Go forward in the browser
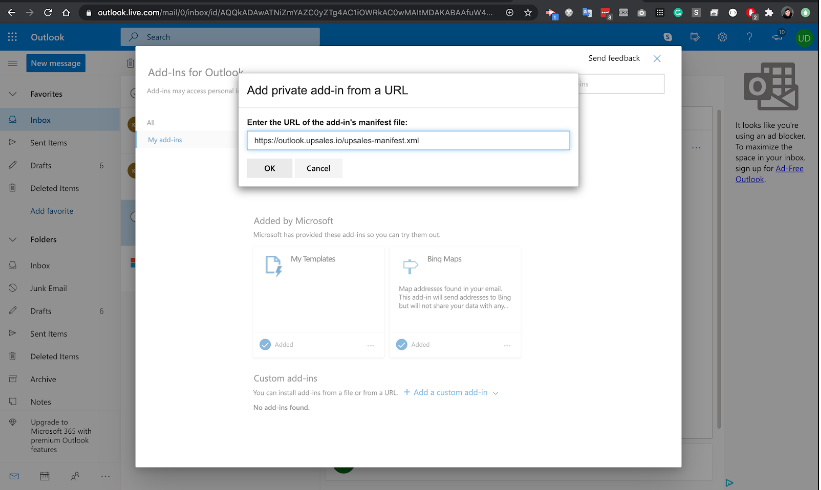The height and width of the screenshot is (490, 821). point(29,12)
